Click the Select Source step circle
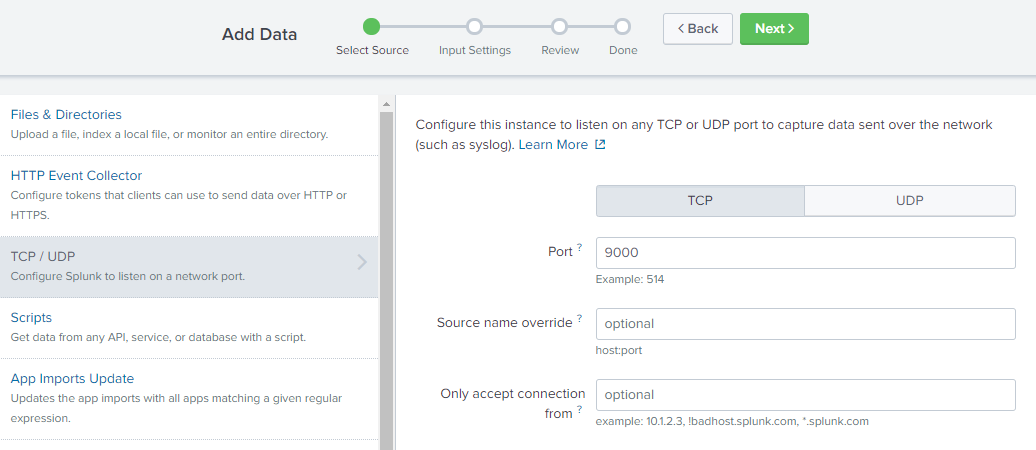 [x=372, y=27]
